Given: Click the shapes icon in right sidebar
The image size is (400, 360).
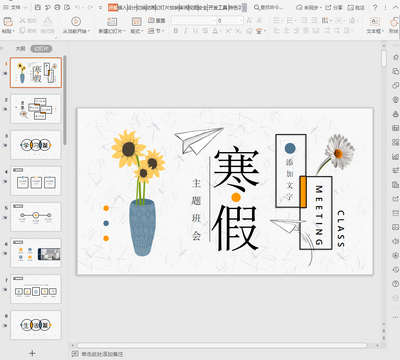Looking at the screenshot, I should click(x=395, y=85).
